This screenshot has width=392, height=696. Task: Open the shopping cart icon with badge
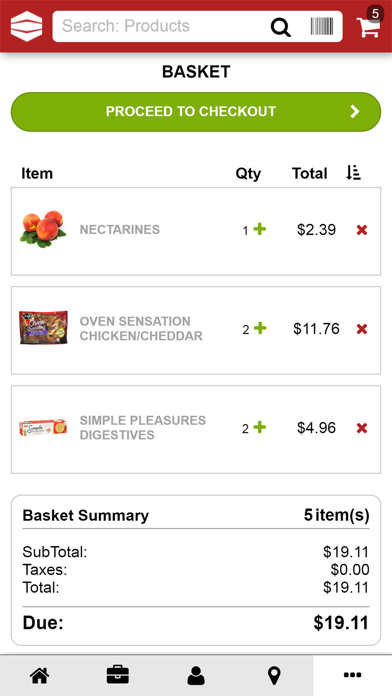368,24
